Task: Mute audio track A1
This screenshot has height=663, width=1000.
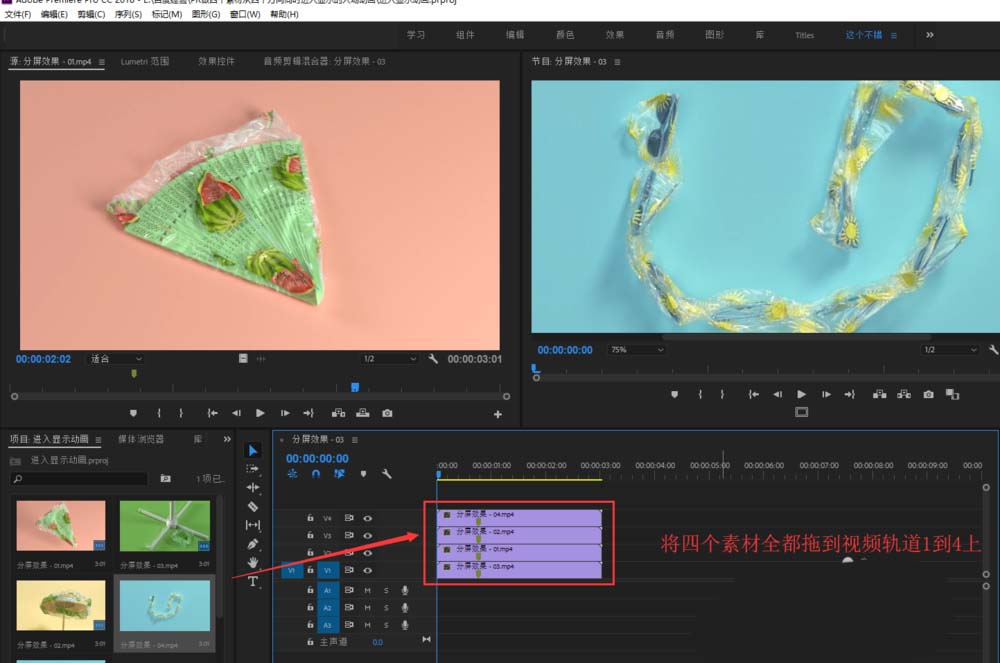Action: point(367,591)
